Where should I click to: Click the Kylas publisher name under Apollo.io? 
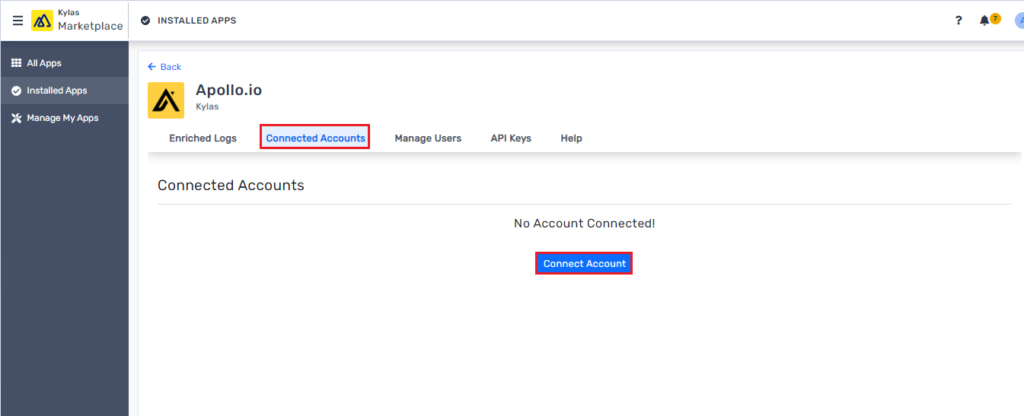[x=207, y=106]
